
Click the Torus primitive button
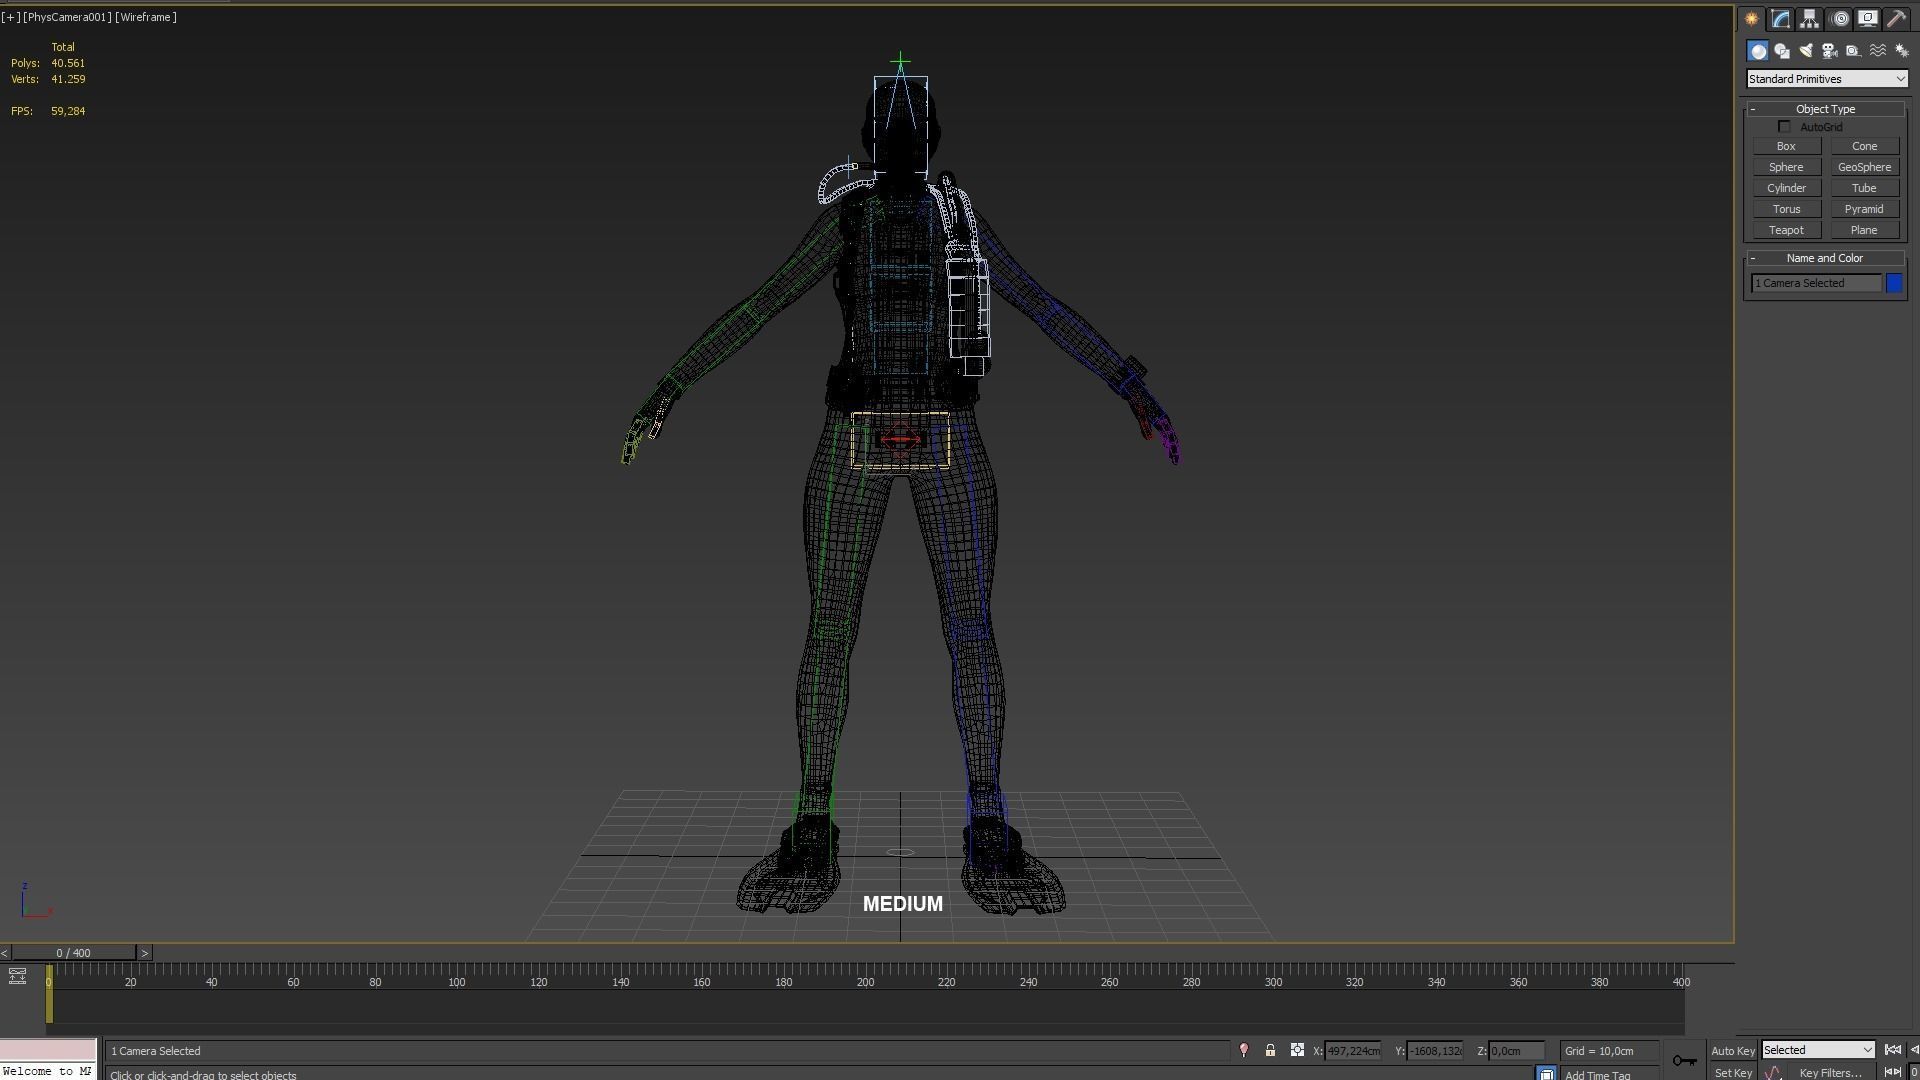point(1786,209)
